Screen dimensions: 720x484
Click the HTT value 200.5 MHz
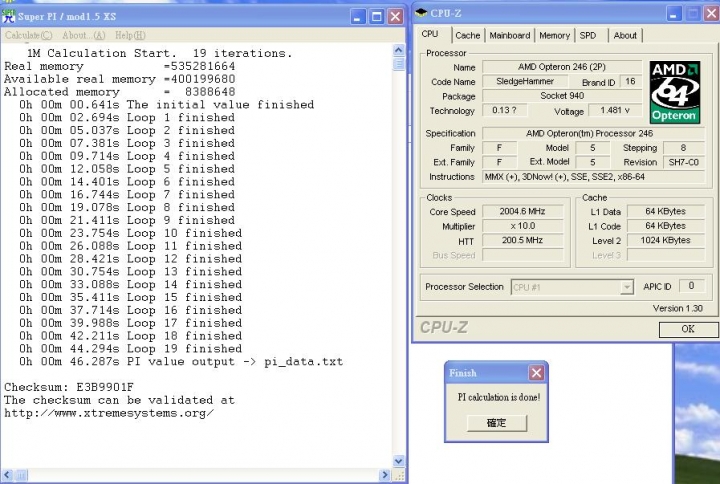click(x=523, y=240)
